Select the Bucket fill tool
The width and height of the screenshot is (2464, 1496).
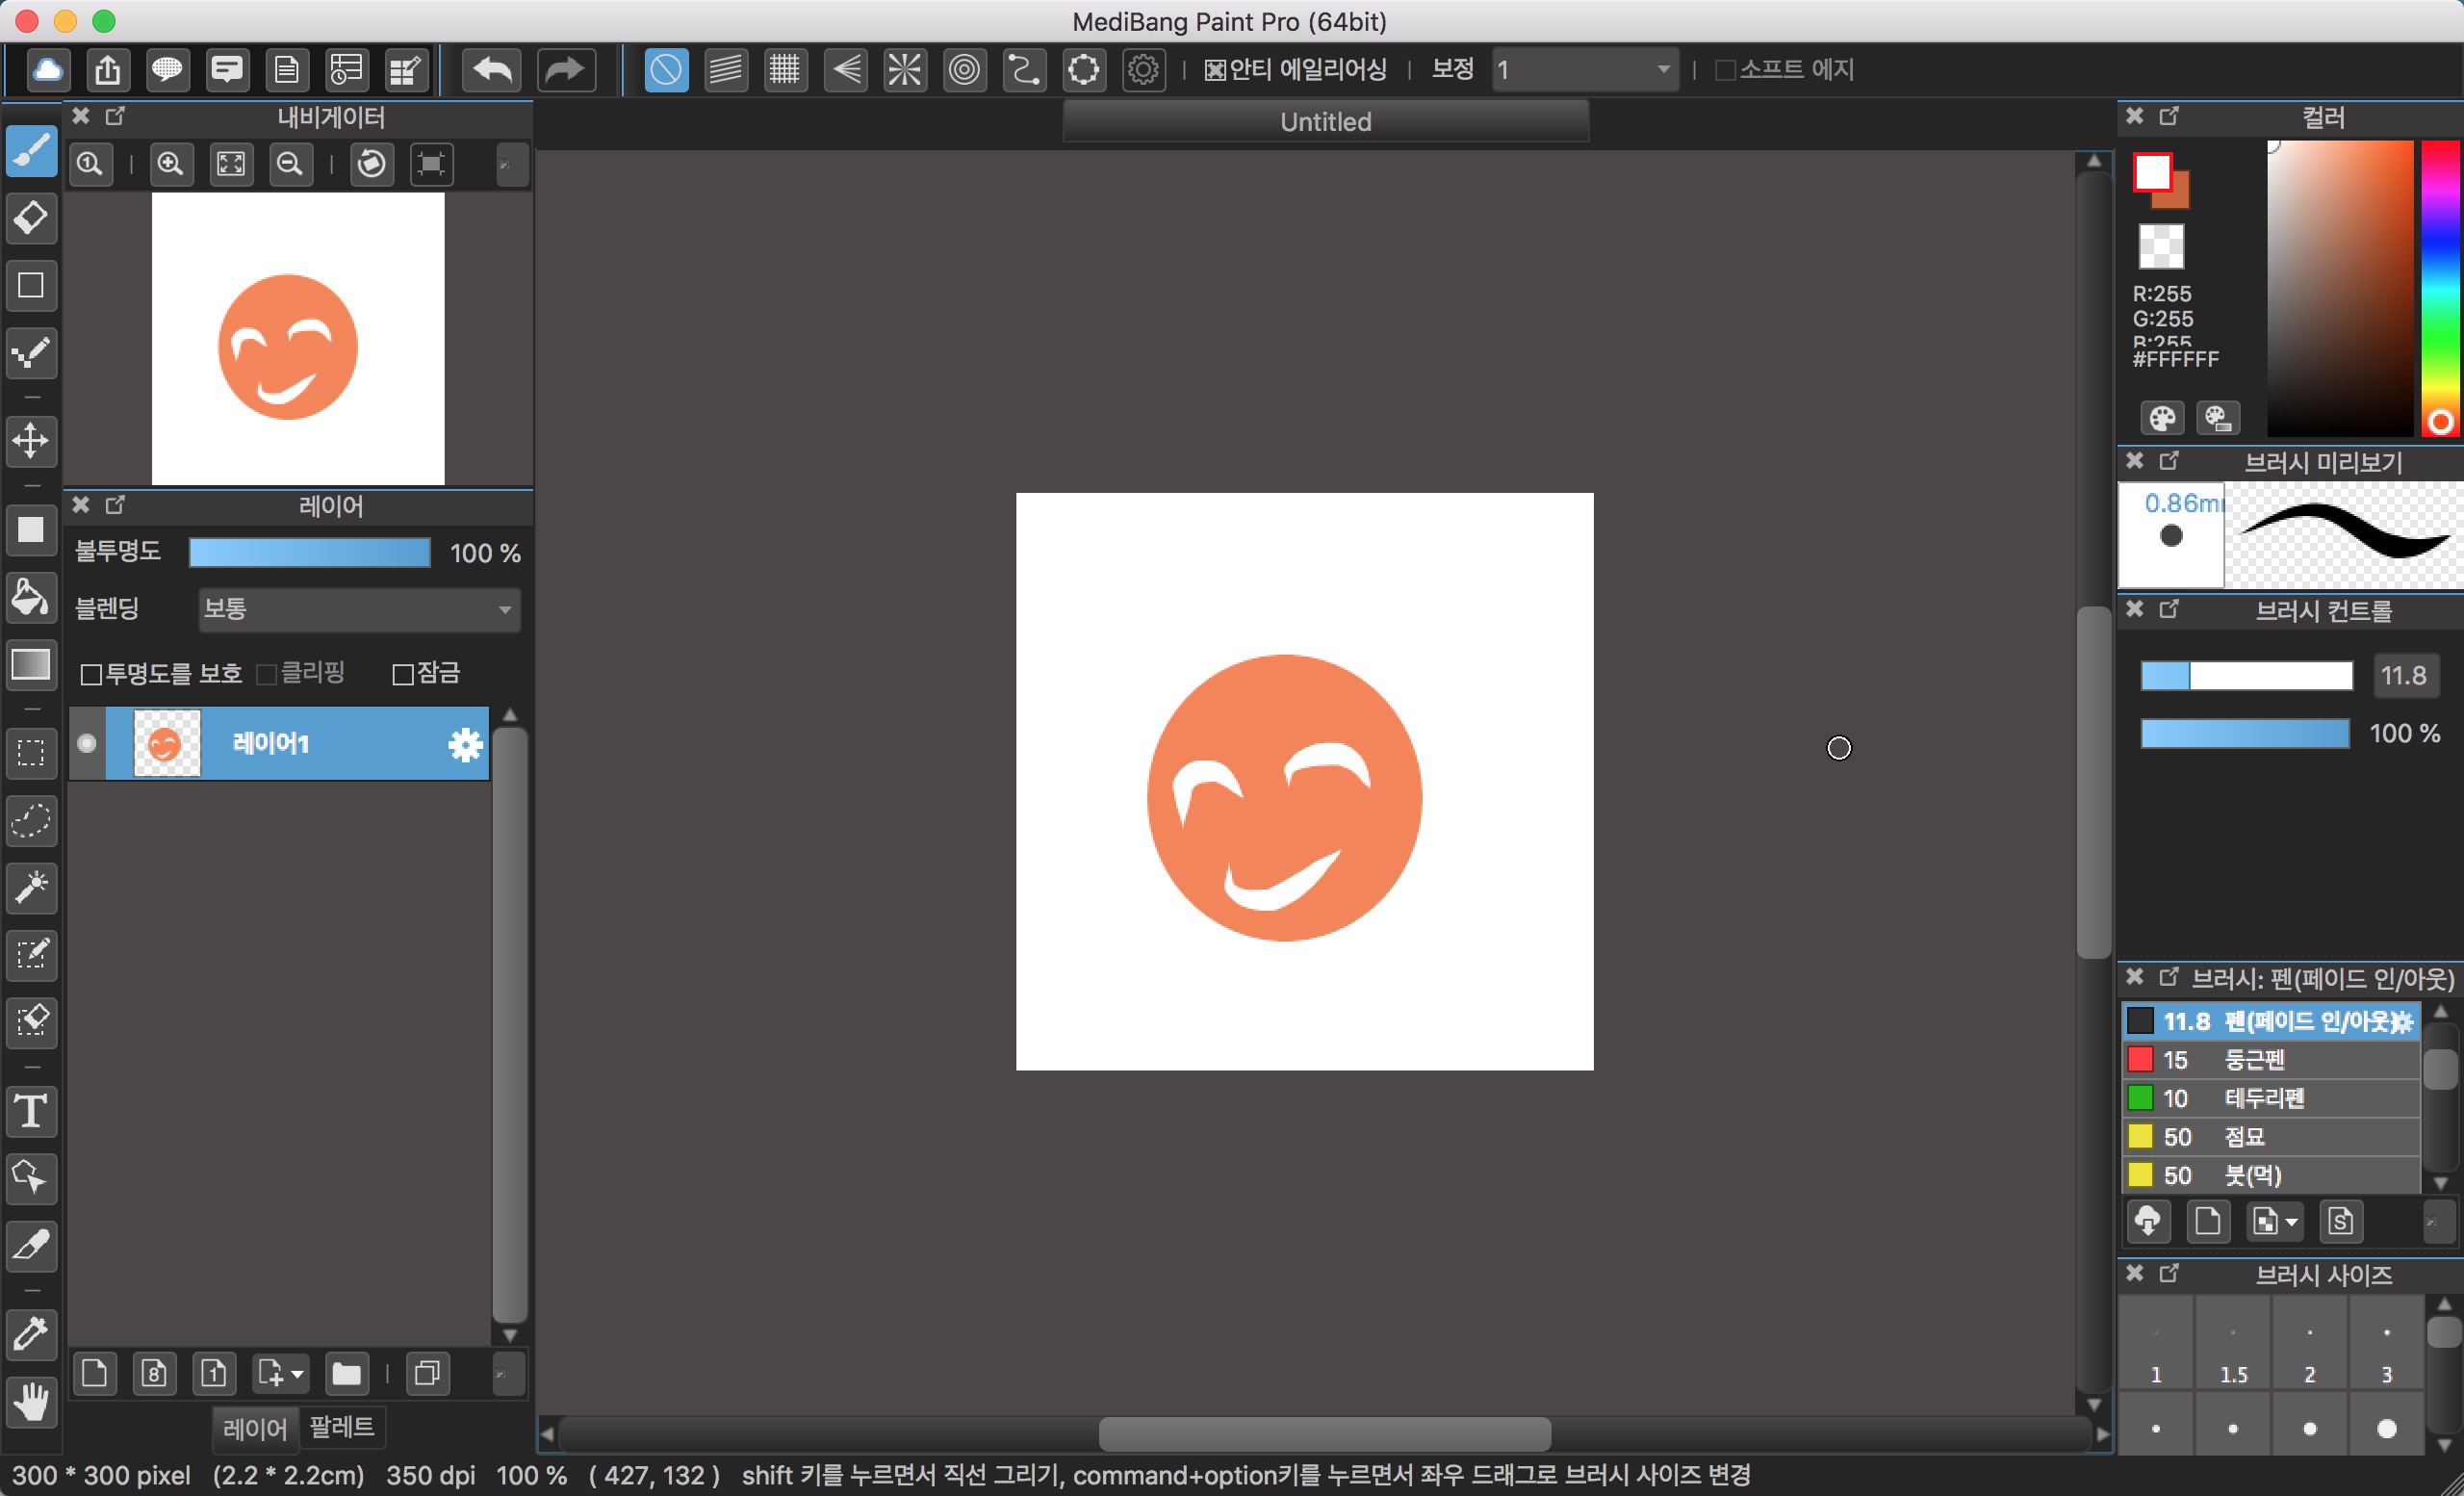coord(31,598)
